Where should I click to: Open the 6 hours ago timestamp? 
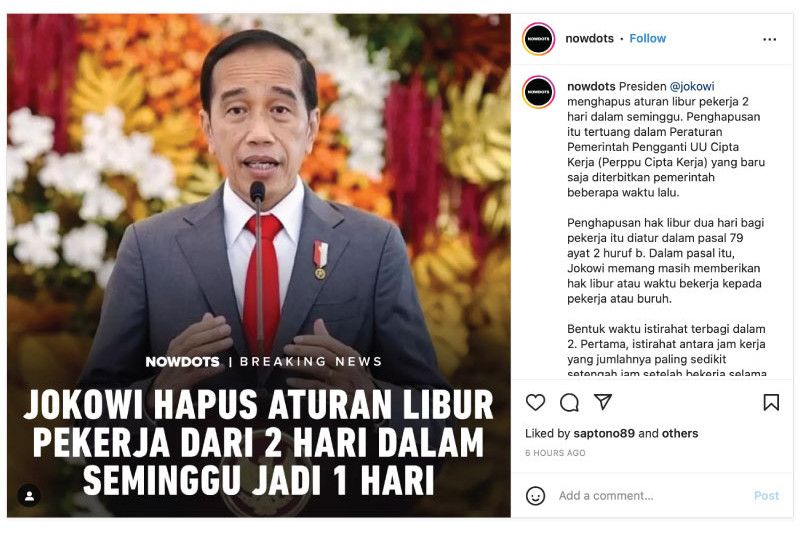[555, 453]
